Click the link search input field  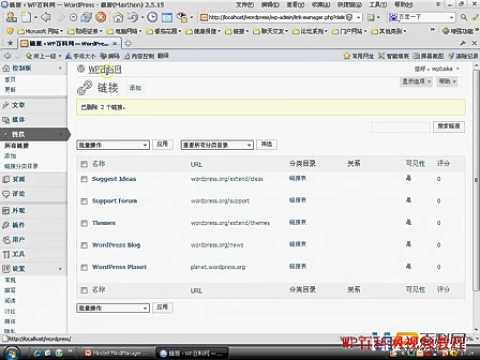point(400,126)
